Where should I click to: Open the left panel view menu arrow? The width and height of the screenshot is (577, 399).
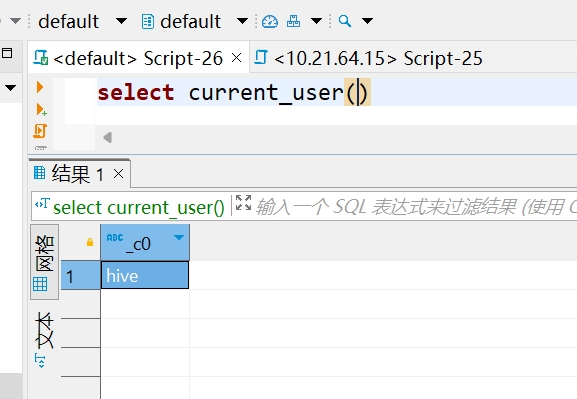coord(10,88)
